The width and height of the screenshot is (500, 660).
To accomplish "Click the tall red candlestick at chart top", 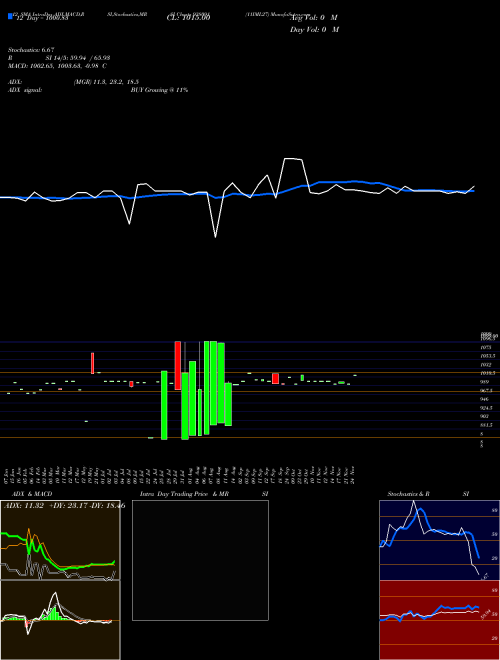I will (x=178, y=365).
